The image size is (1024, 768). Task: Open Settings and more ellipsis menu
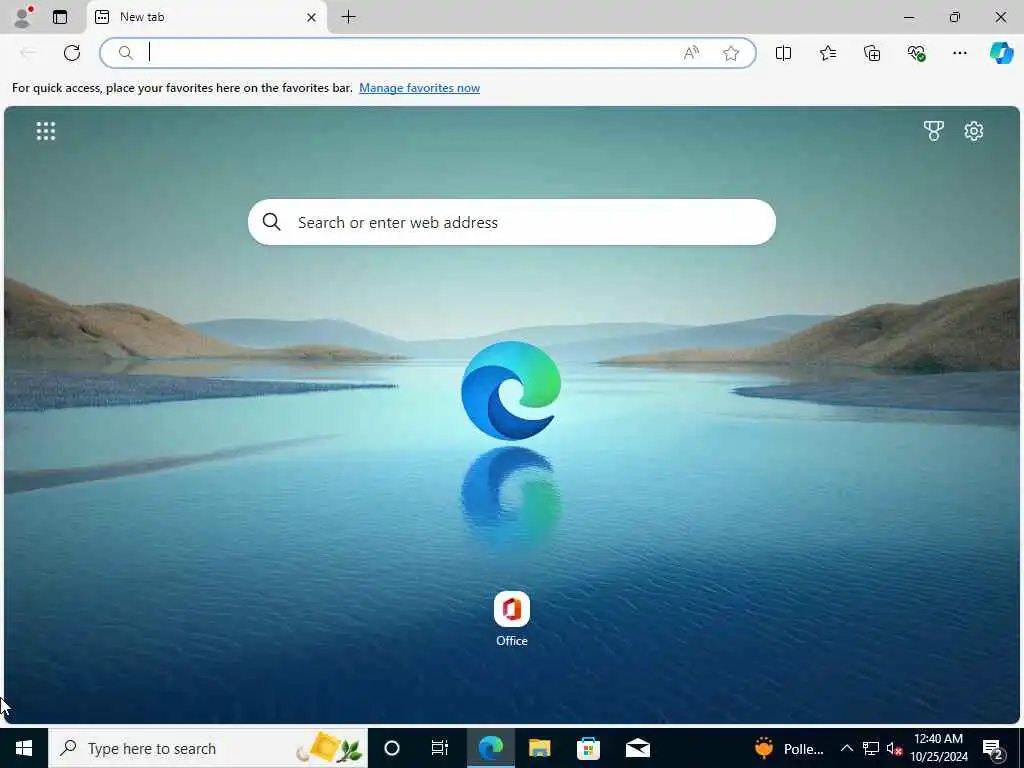pos(959,53)
